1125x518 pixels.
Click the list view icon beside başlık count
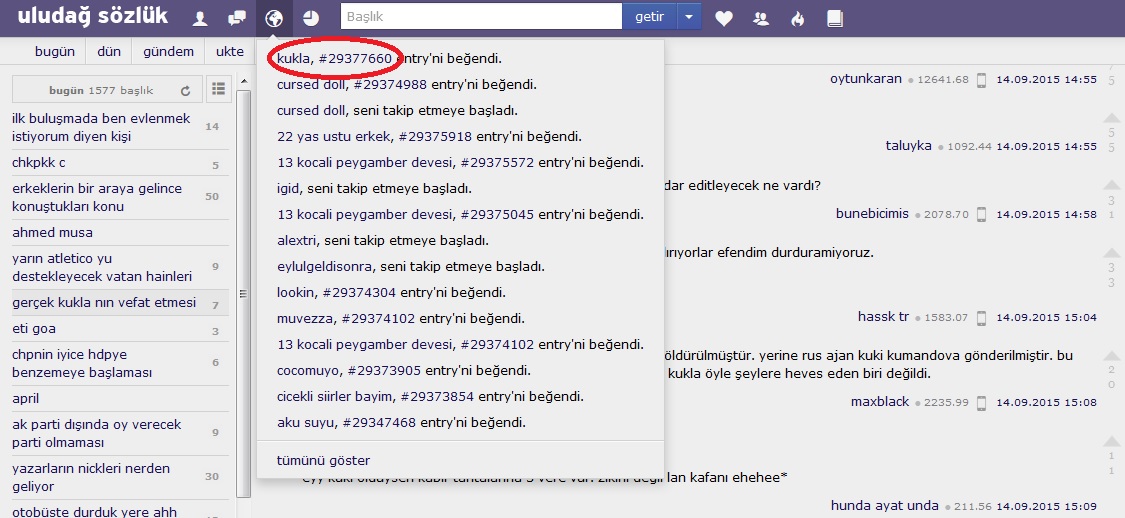(x=218, y=88)
